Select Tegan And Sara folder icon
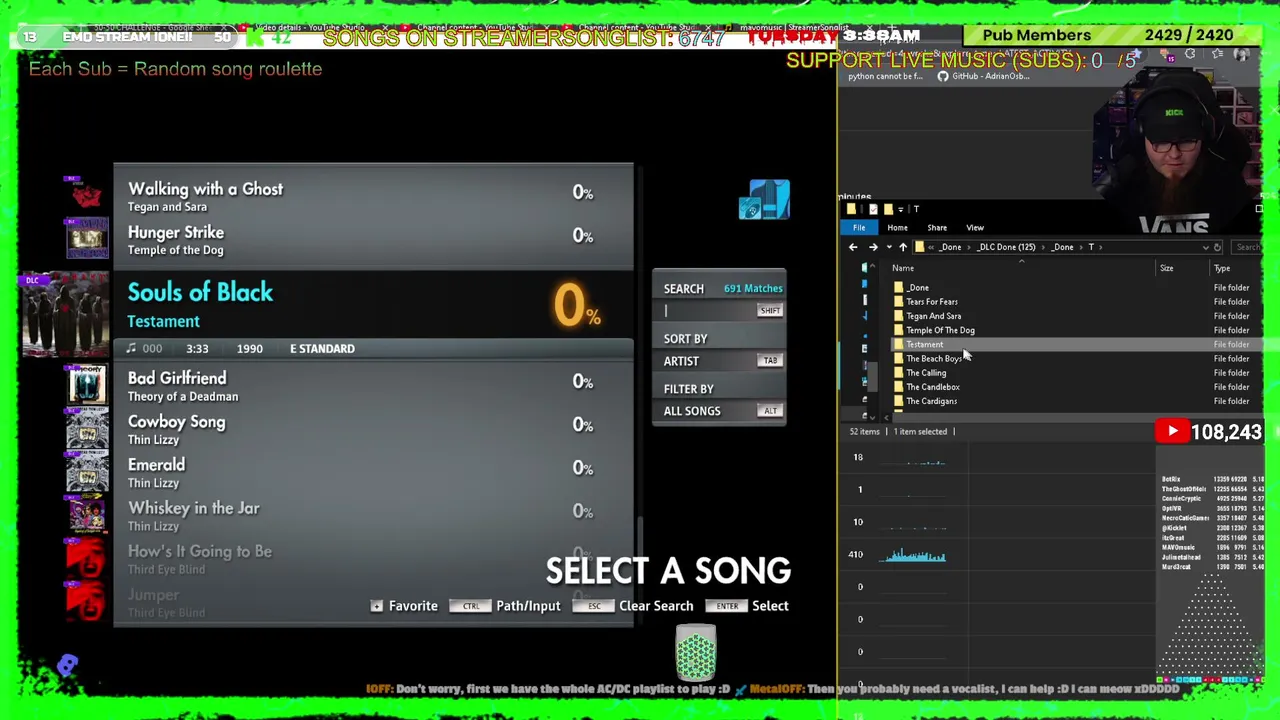The height and width of the screenshot is (720, 1280). [x=898, y=316]
